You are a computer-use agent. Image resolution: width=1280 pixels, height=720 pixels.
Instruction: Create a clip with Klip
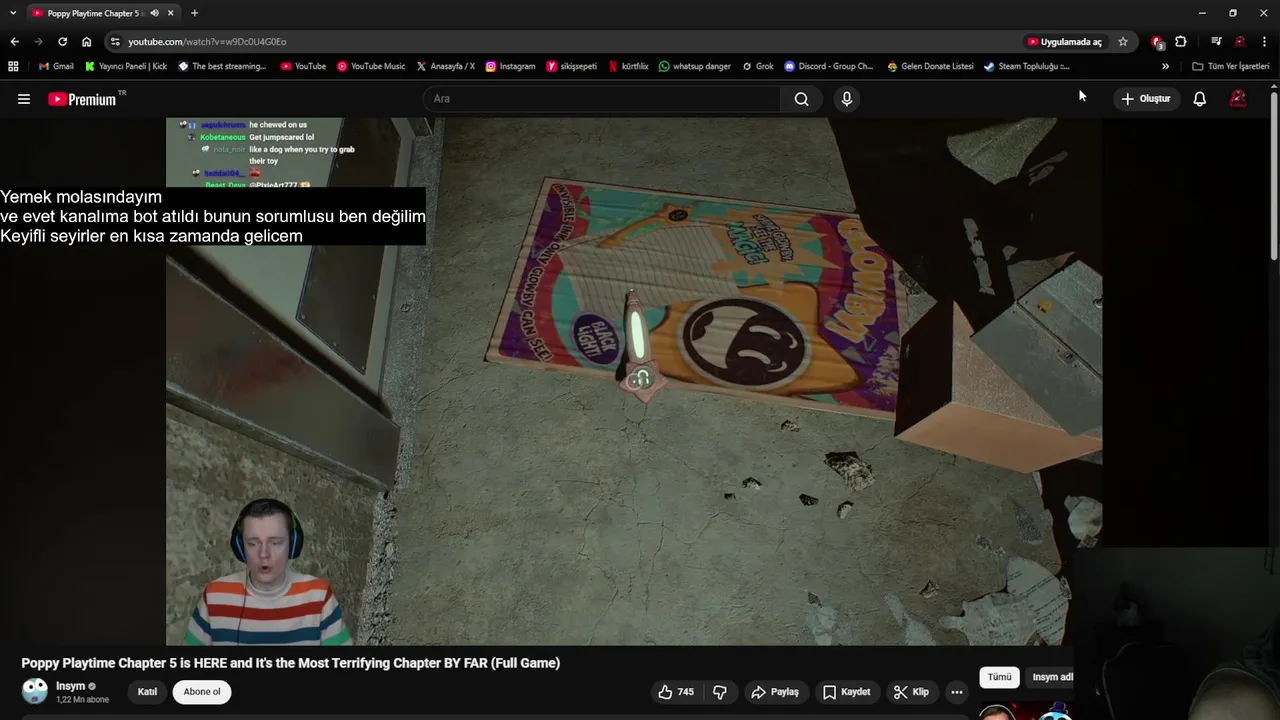[x=911, y=692]
